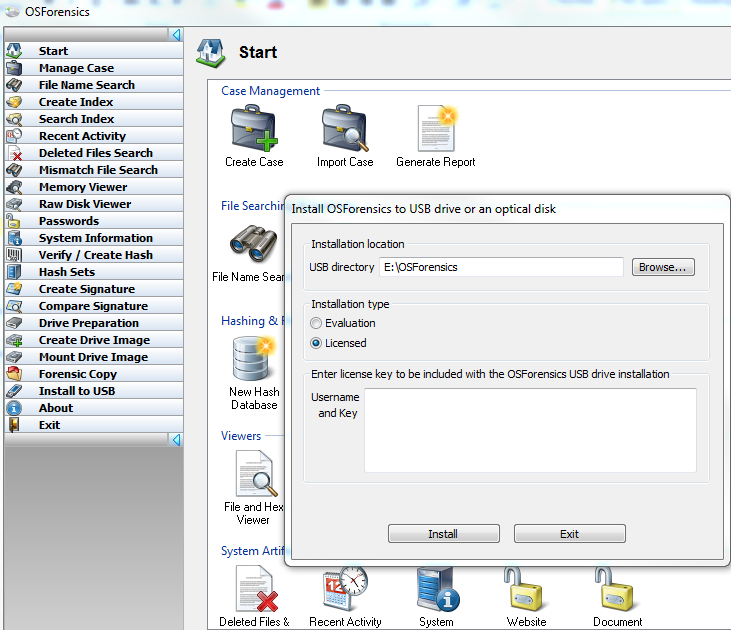Click the Drive Preparation sidebar icon
Screen dimensions: 731x630
[x=14, y=323]
